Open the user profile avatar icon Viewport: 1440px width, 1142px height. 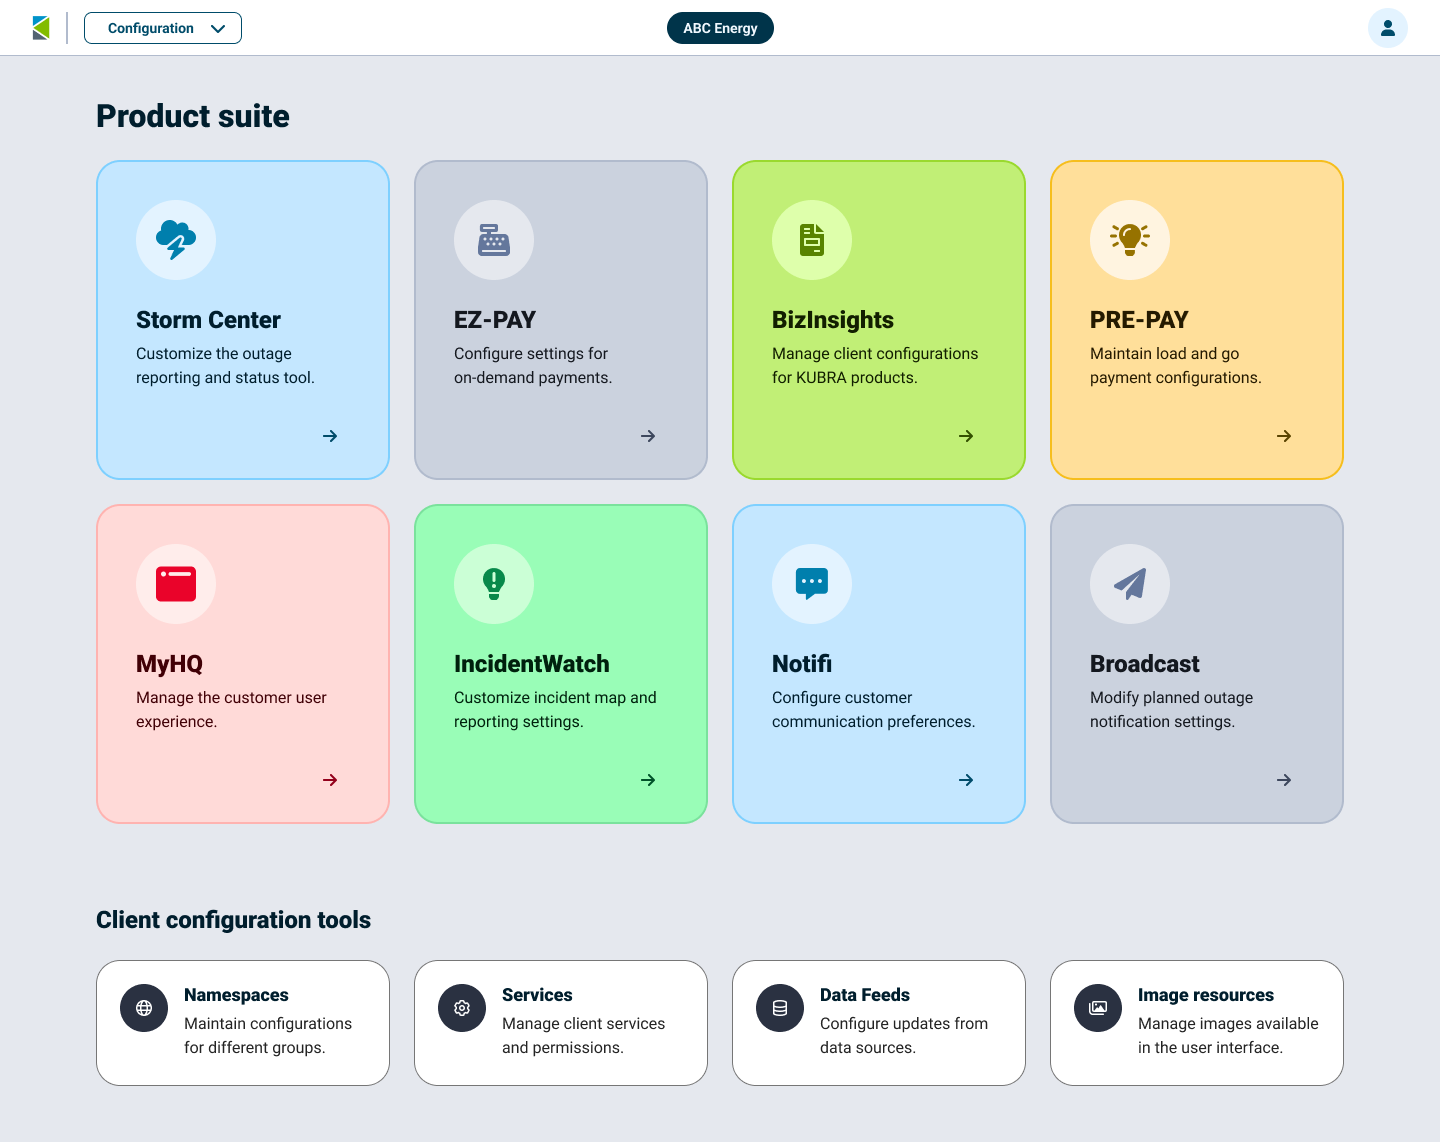click(1388, 28)
